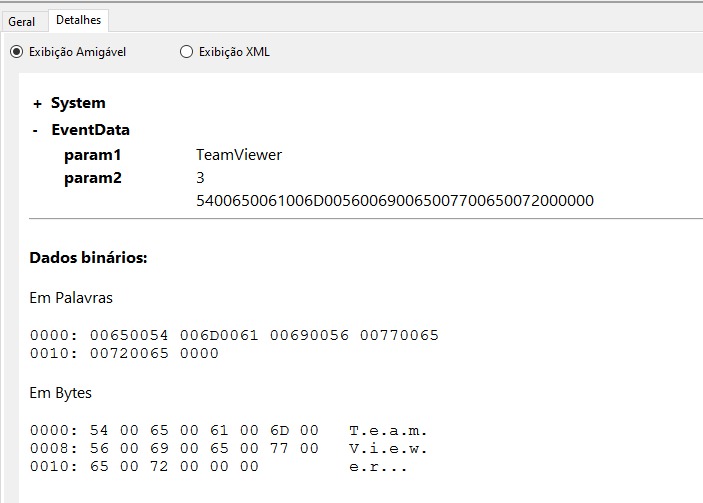Select the param2 label
The height and width of the screenshot is (503, 703).
coord(92,178)
